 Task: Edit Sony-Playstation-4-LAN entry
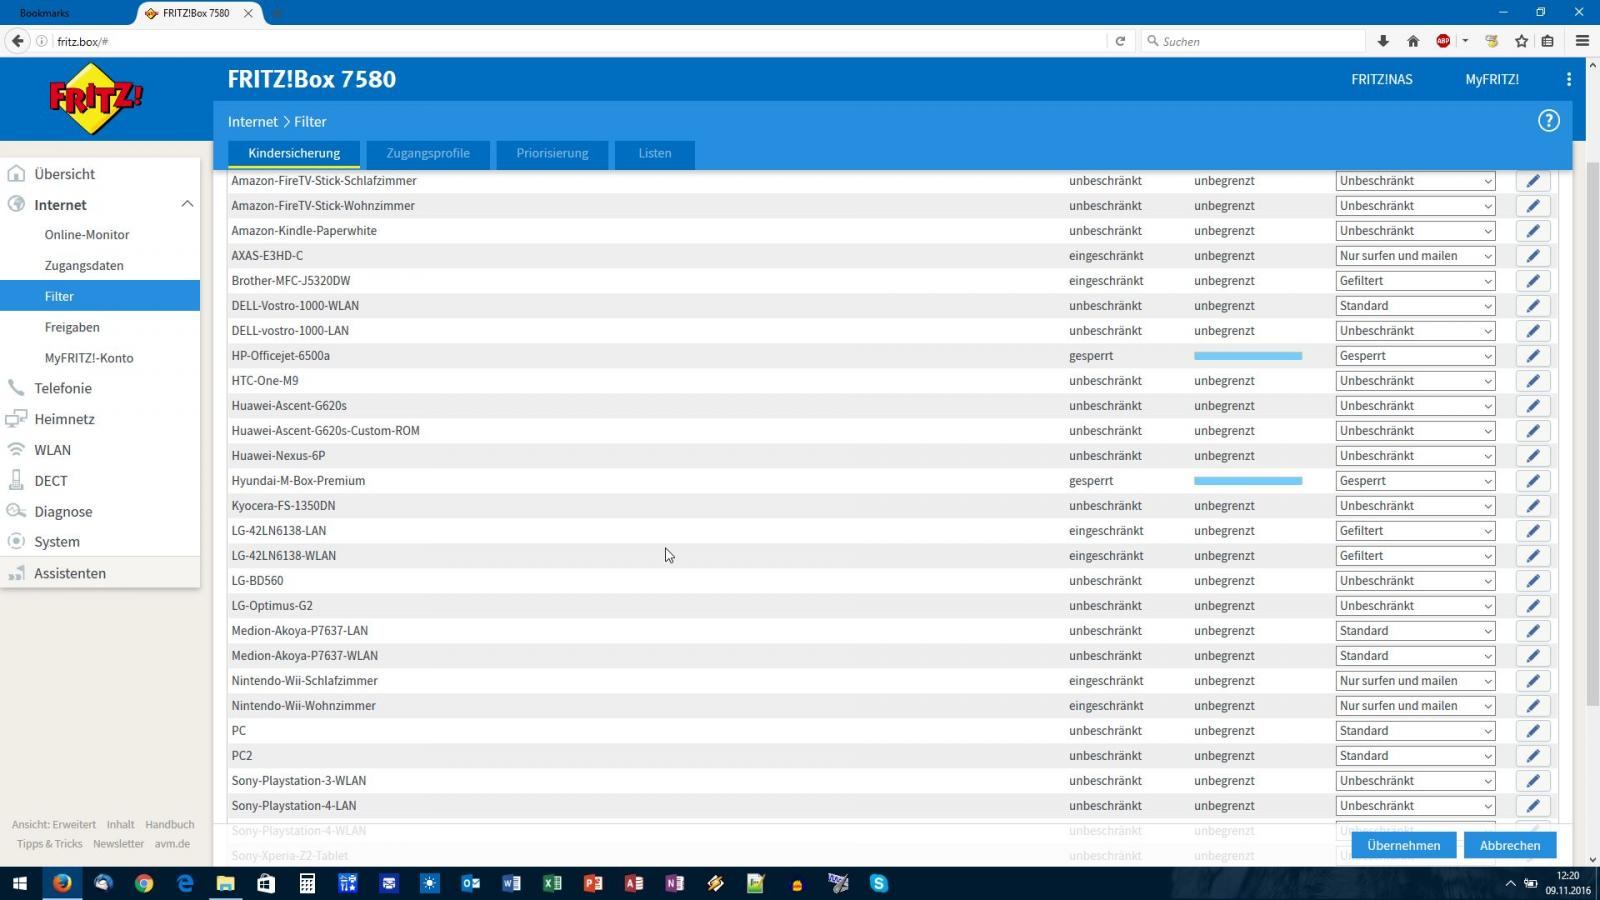coord(1532,806)
